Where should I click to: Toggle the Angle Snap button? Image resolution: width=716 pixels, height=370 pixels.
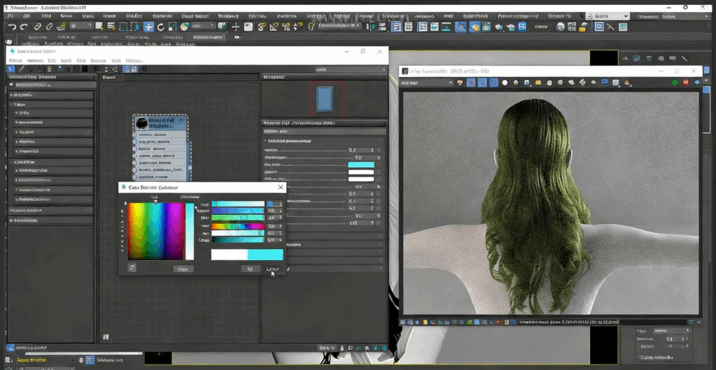pos(274,27)
